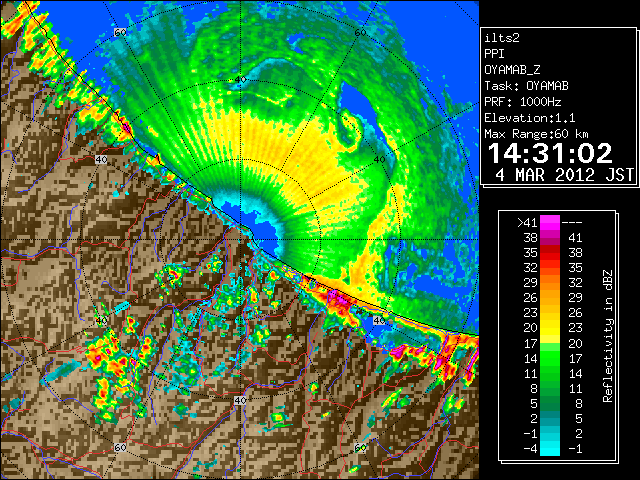Click the 'OYAMAB_Z' product name
Viewport: 640px width, 480px height.
[x=512, y=70]
